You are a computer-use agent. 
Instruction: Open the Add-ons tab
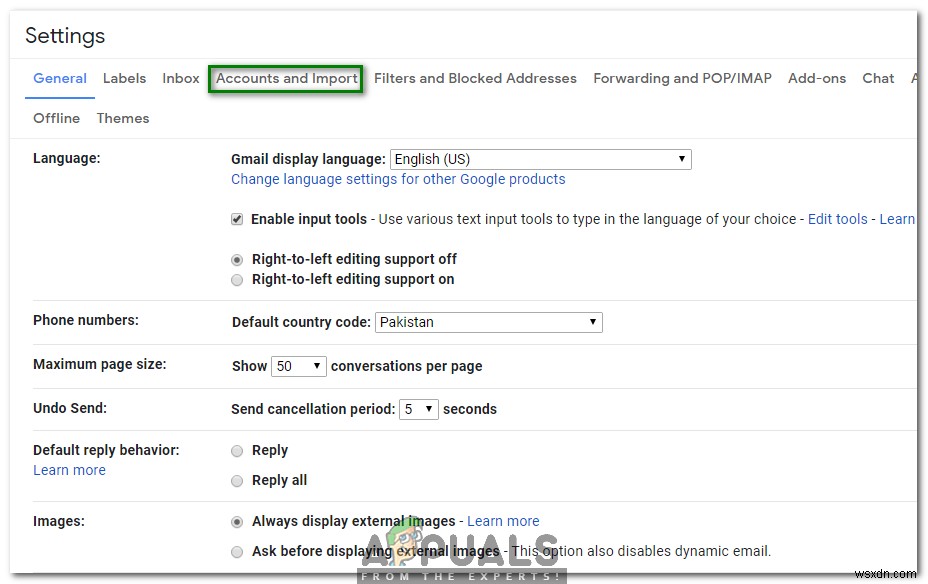pos(817,78)
